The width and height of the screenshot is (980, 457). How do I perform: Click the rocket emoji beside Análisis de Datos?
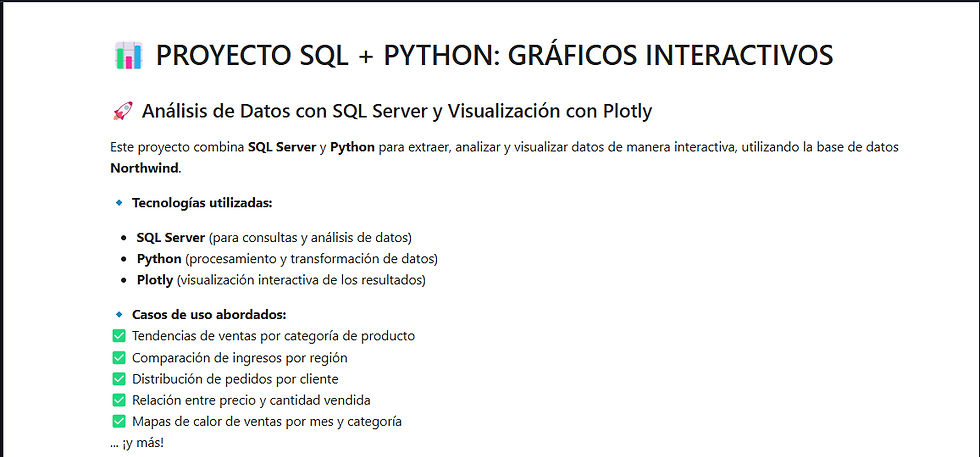click(x=122, y=111)
